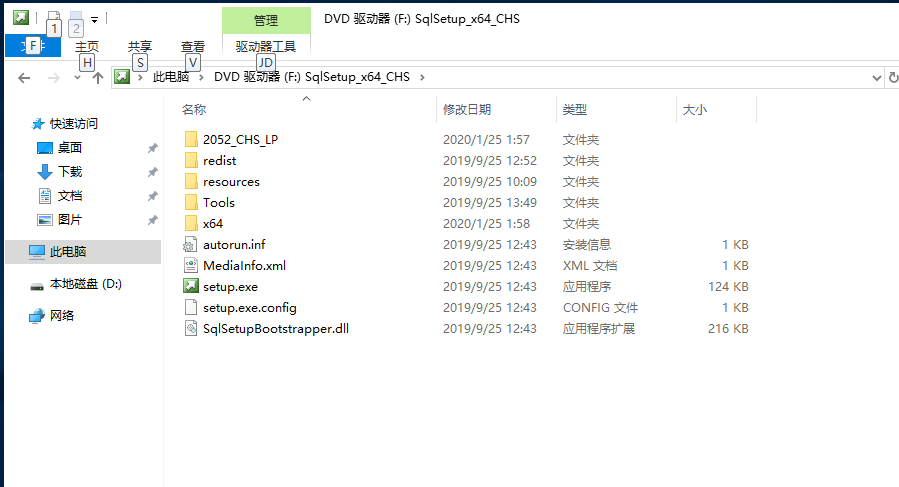899x487 pixels.
Task: Sort by the 名称 column header
Action: [194, 110]
